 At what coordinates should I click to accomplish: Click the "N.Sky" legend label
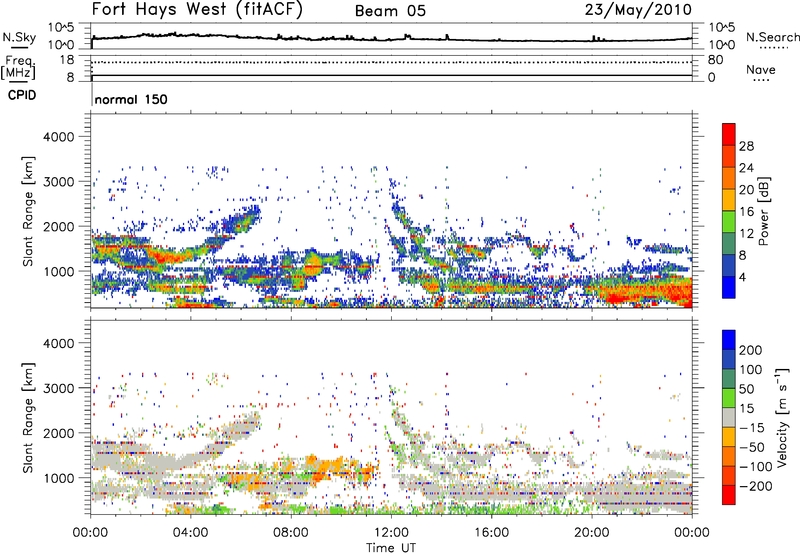[x=19, y=37]
